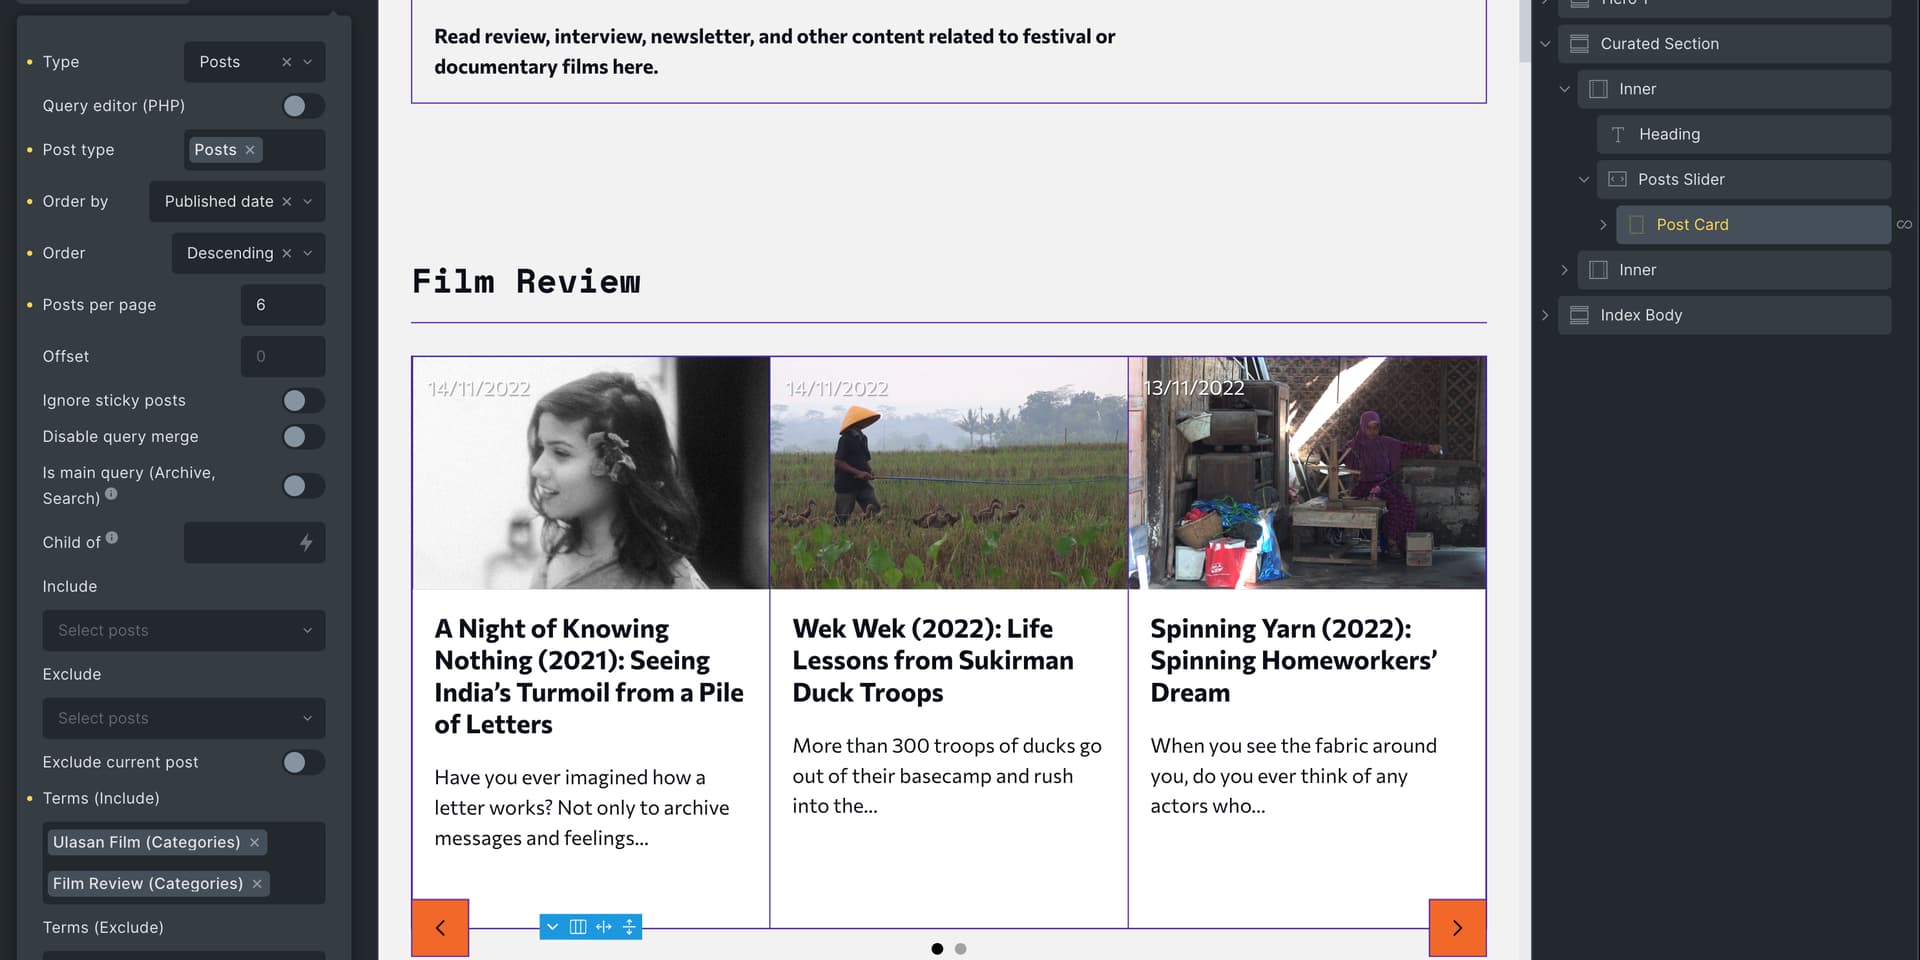Click the second slider pagination dot
The width and height of the screenshot is (1920, 960).
[961, 949]
